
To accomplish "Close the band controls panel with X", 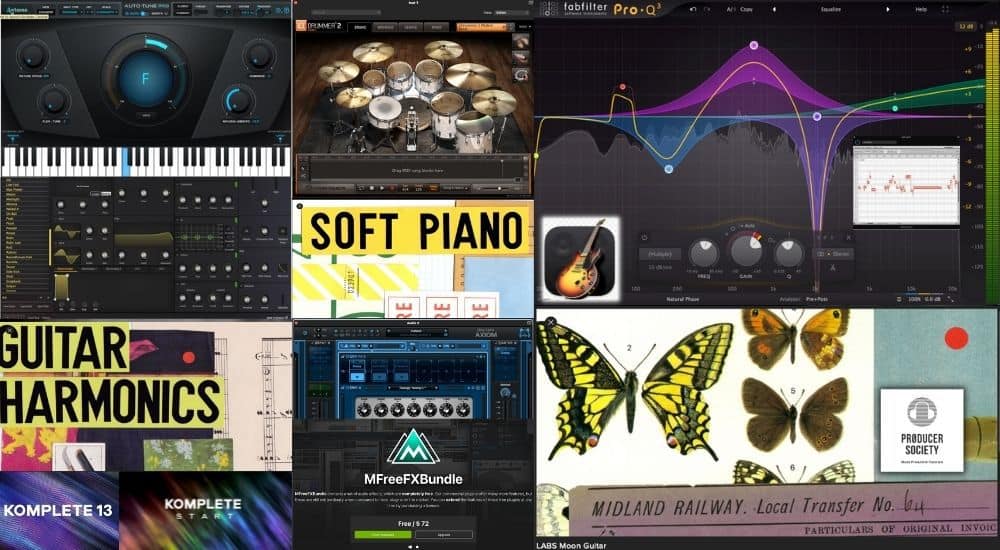I will (848, 237).
